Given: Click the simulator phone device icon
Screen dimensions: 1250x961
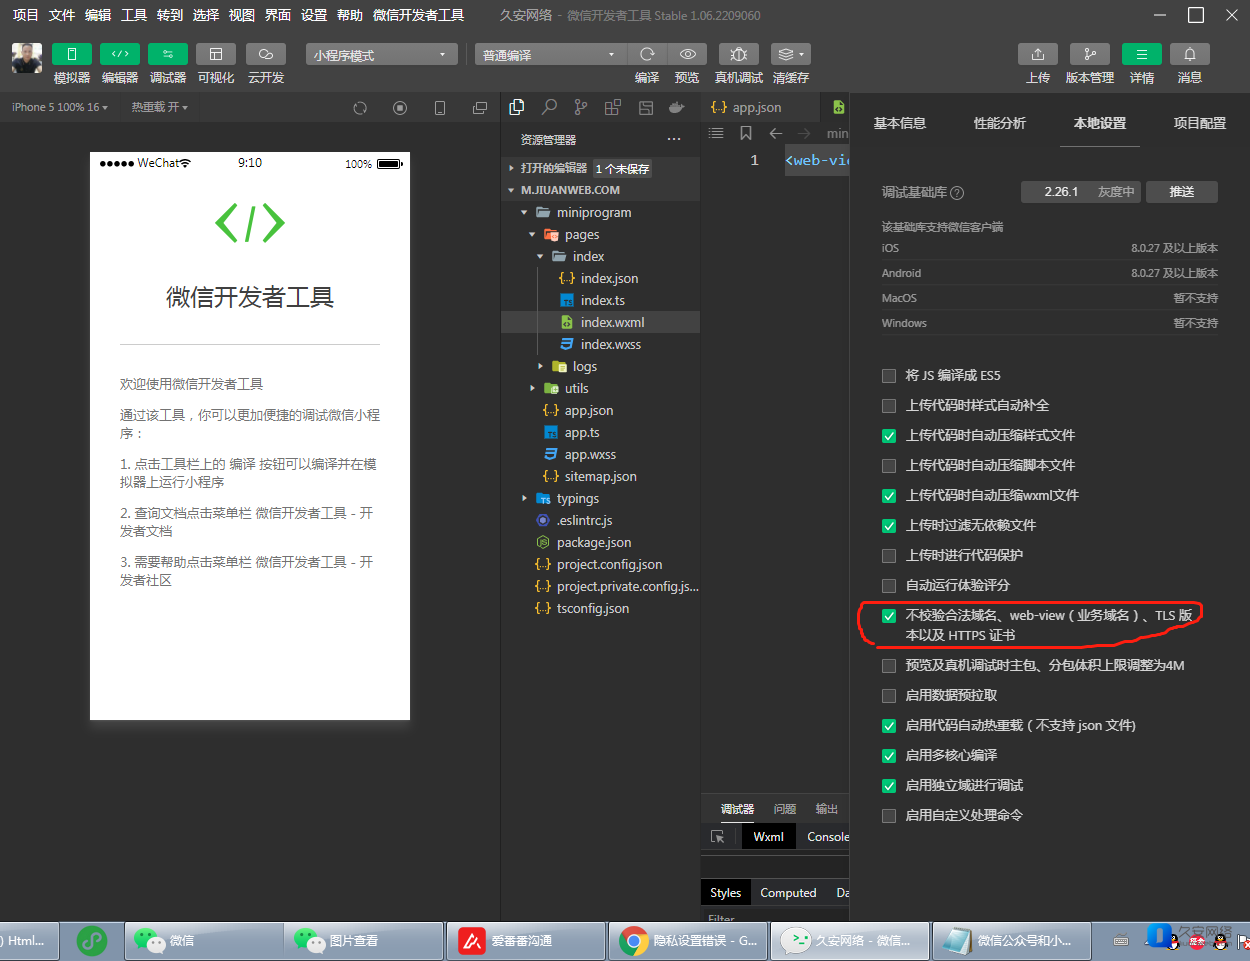Looking at the screenshot, I should [x=440, y=108].
